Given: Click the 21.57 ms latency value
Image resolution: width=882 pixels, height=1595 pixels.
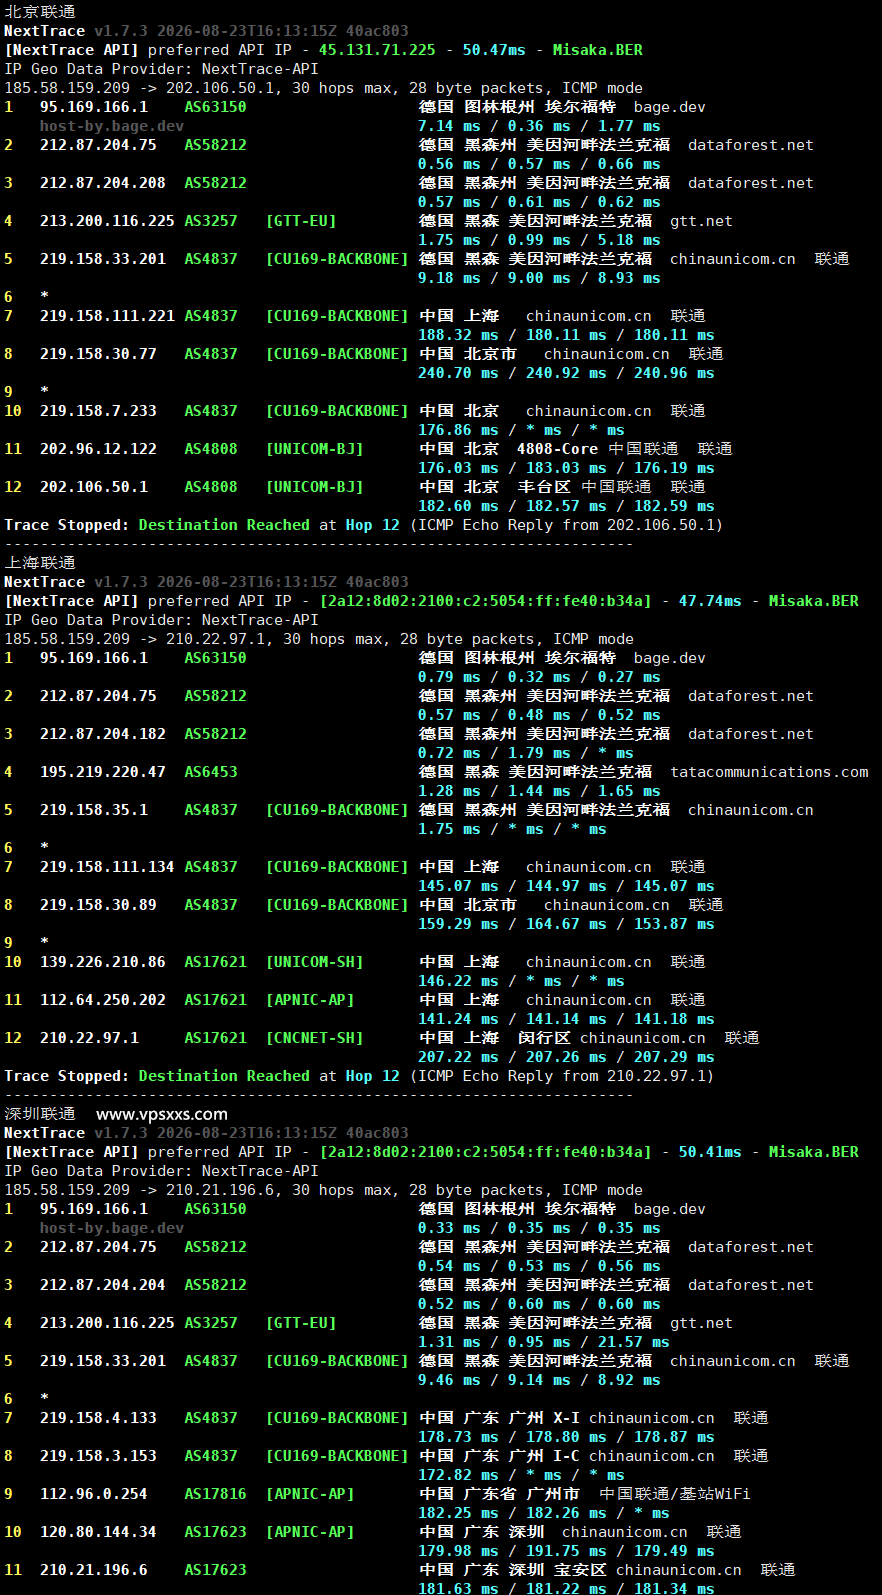Looking at the screenshot, I should 634,1342.
